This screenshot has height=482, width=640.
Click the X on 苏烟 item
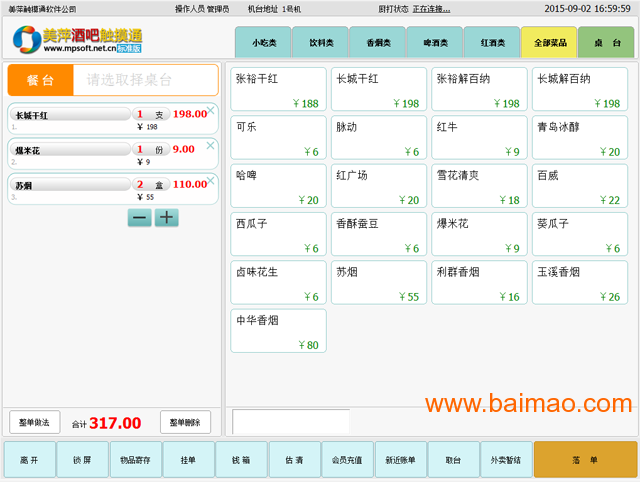click(210, 180)
